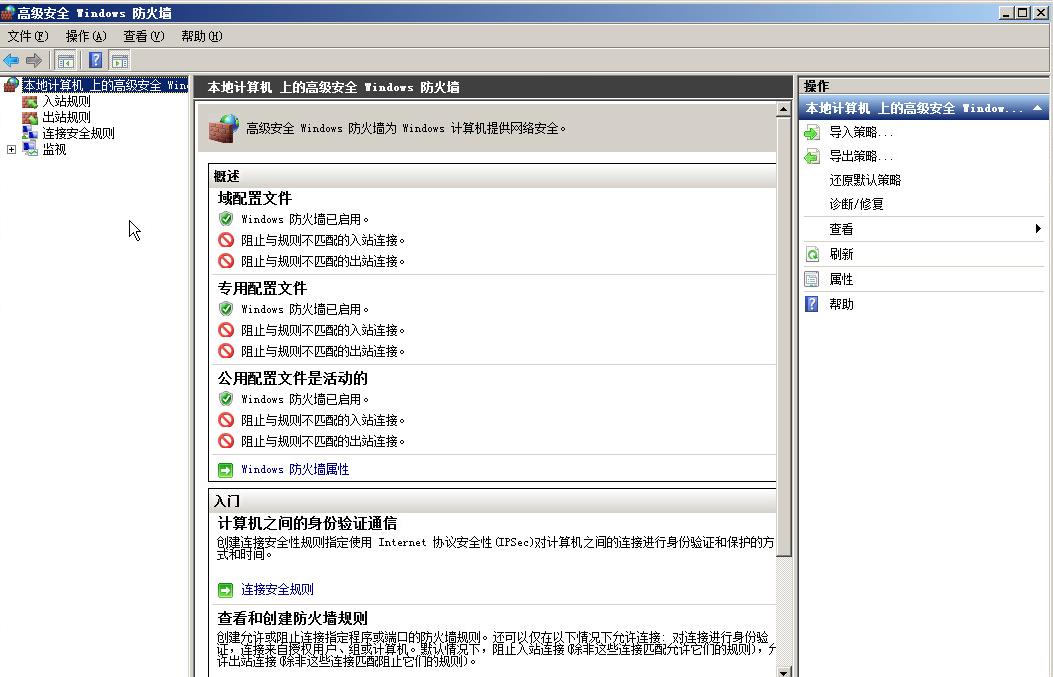The width and height of the screenshot is (1053, 677).
Task: Click the 导出策略 green arrow icon
Action: (812, 156)
